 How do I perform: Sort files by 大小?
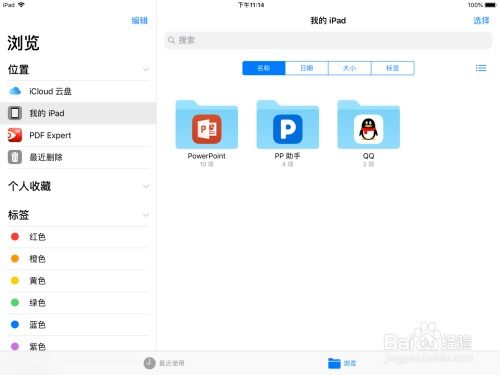click(x=350, y=68)
